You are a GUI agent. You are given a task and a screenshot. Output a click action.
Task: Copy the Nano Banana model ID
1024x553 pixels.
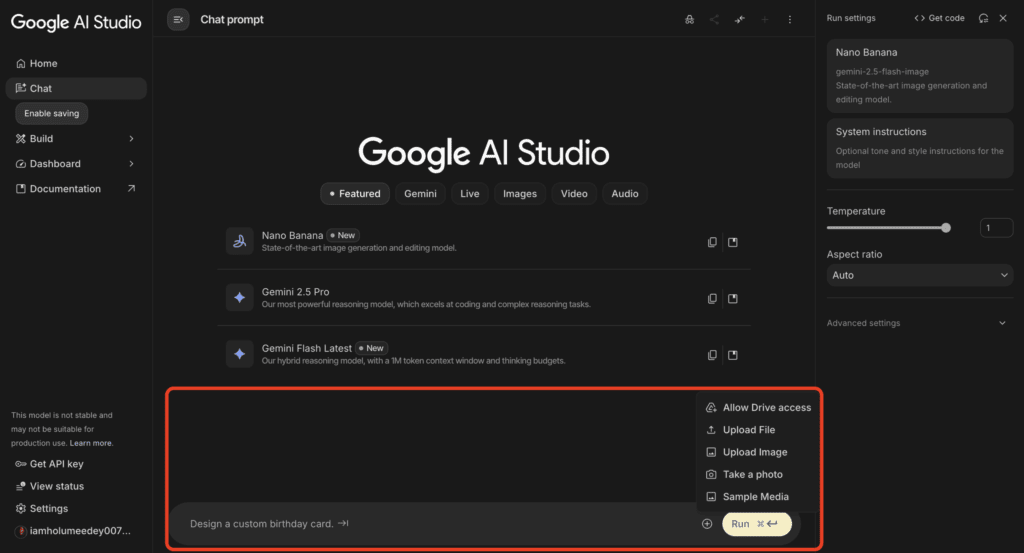pos(712,242)
